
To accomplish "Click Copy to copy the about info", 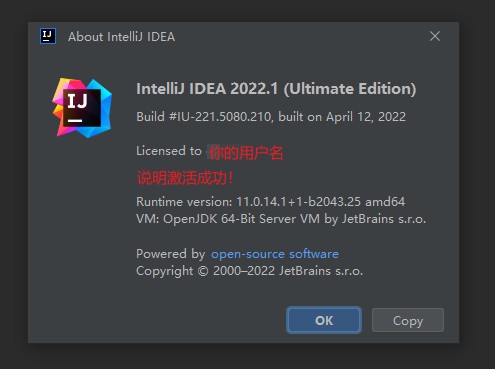I will [408, 320].
